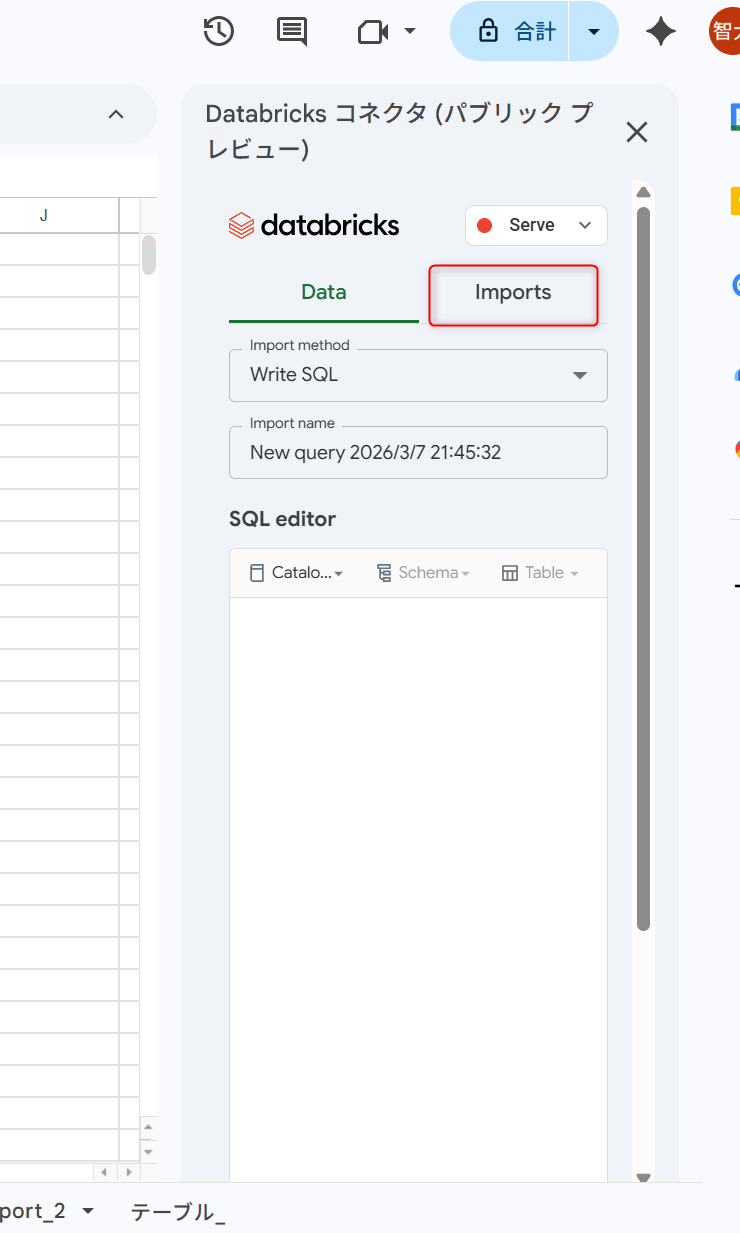The width and height of the screenshot is (740, 1233).
Task: Select the テーブル_ sheet tab
Action: click(x=177, y=1212)
